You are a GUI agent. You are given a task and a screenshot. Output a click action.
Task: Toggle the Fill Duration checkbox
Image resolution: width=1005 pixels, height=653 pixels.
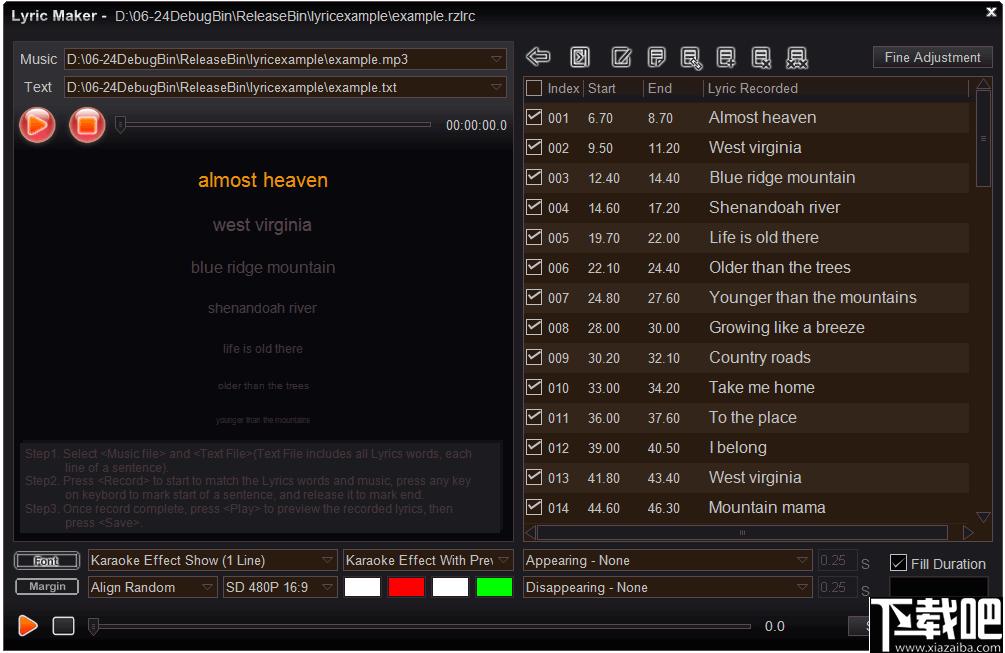coord(898,563)
